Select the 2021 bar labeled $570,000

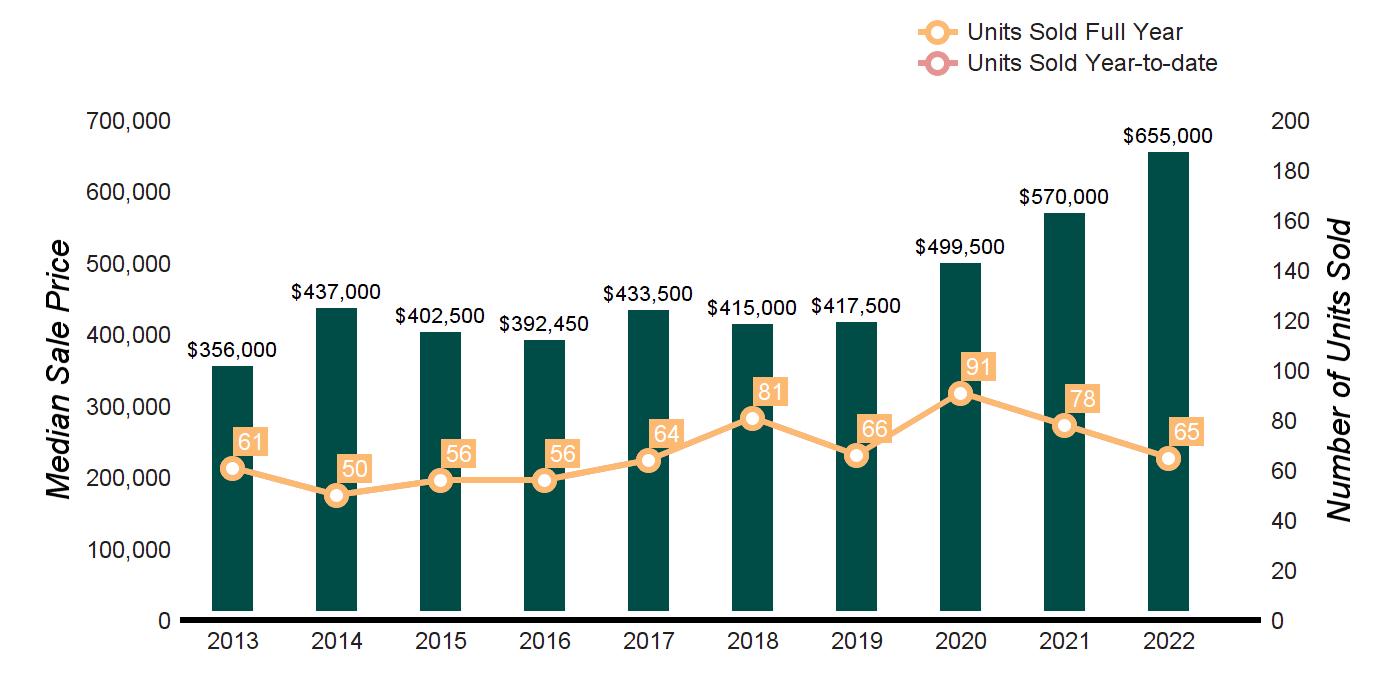(1064, 411)
